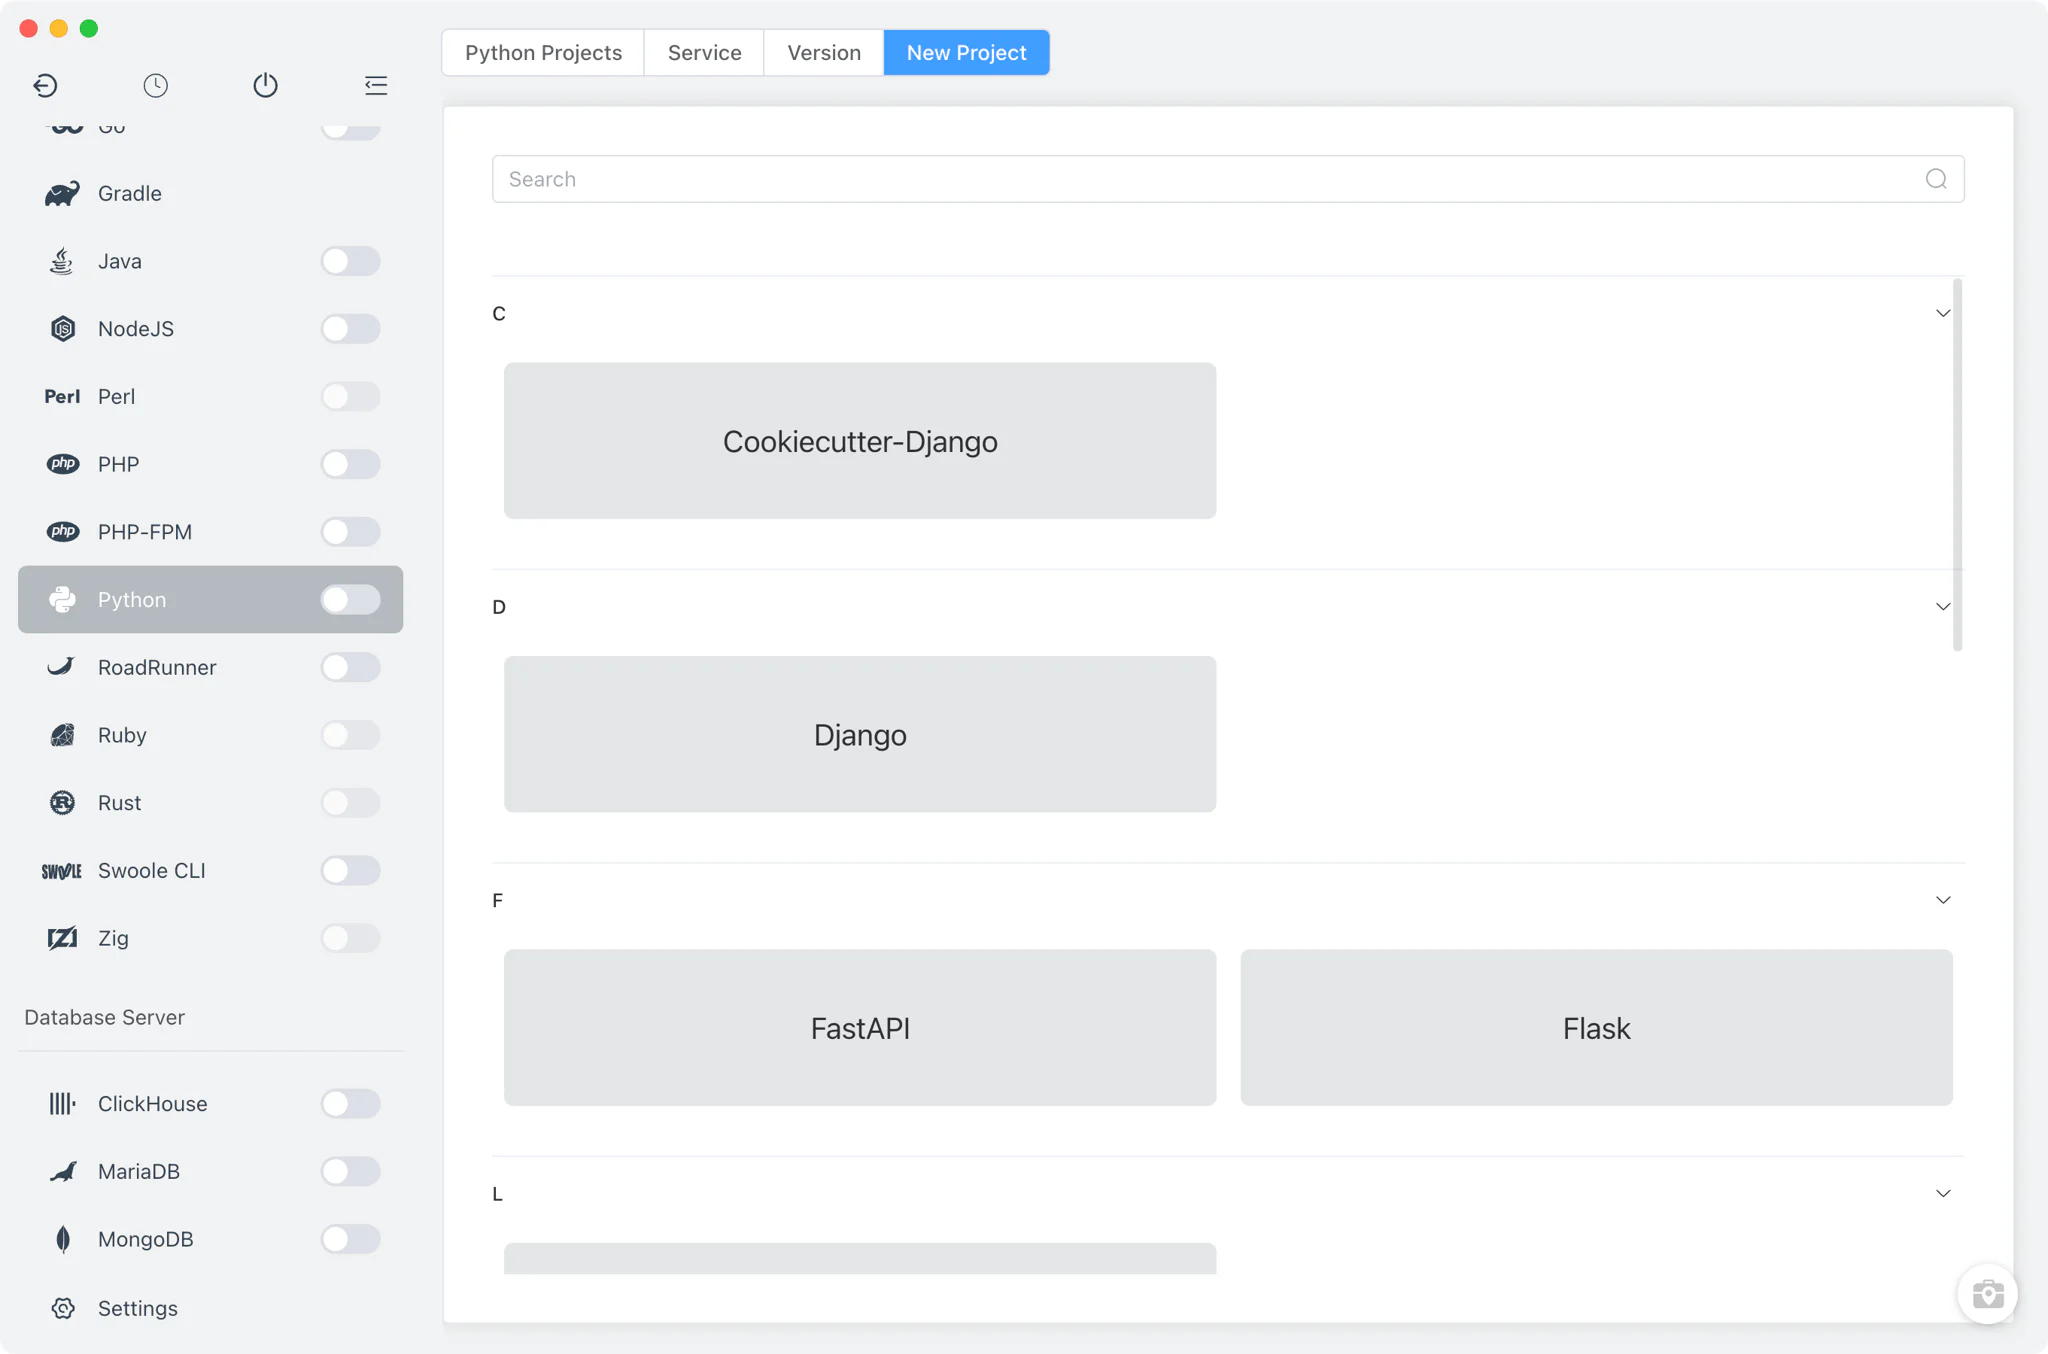The height and width of the screenshot is (1354, 2048).
Task: Enable the ClickHouse switch
Action: pyautogui.click(x=350, y=1104)
